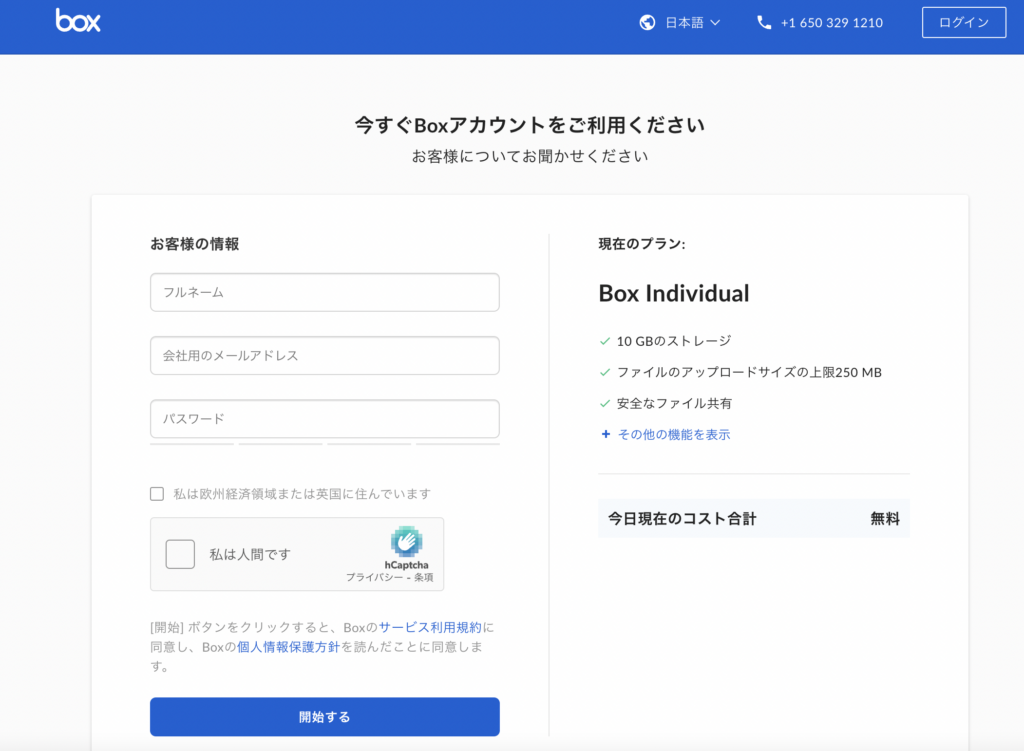This screenshot has width=1024, height=751.
Task: Tick the 私は人間です captcha checkbox
Action: click(x=180, y=554)
